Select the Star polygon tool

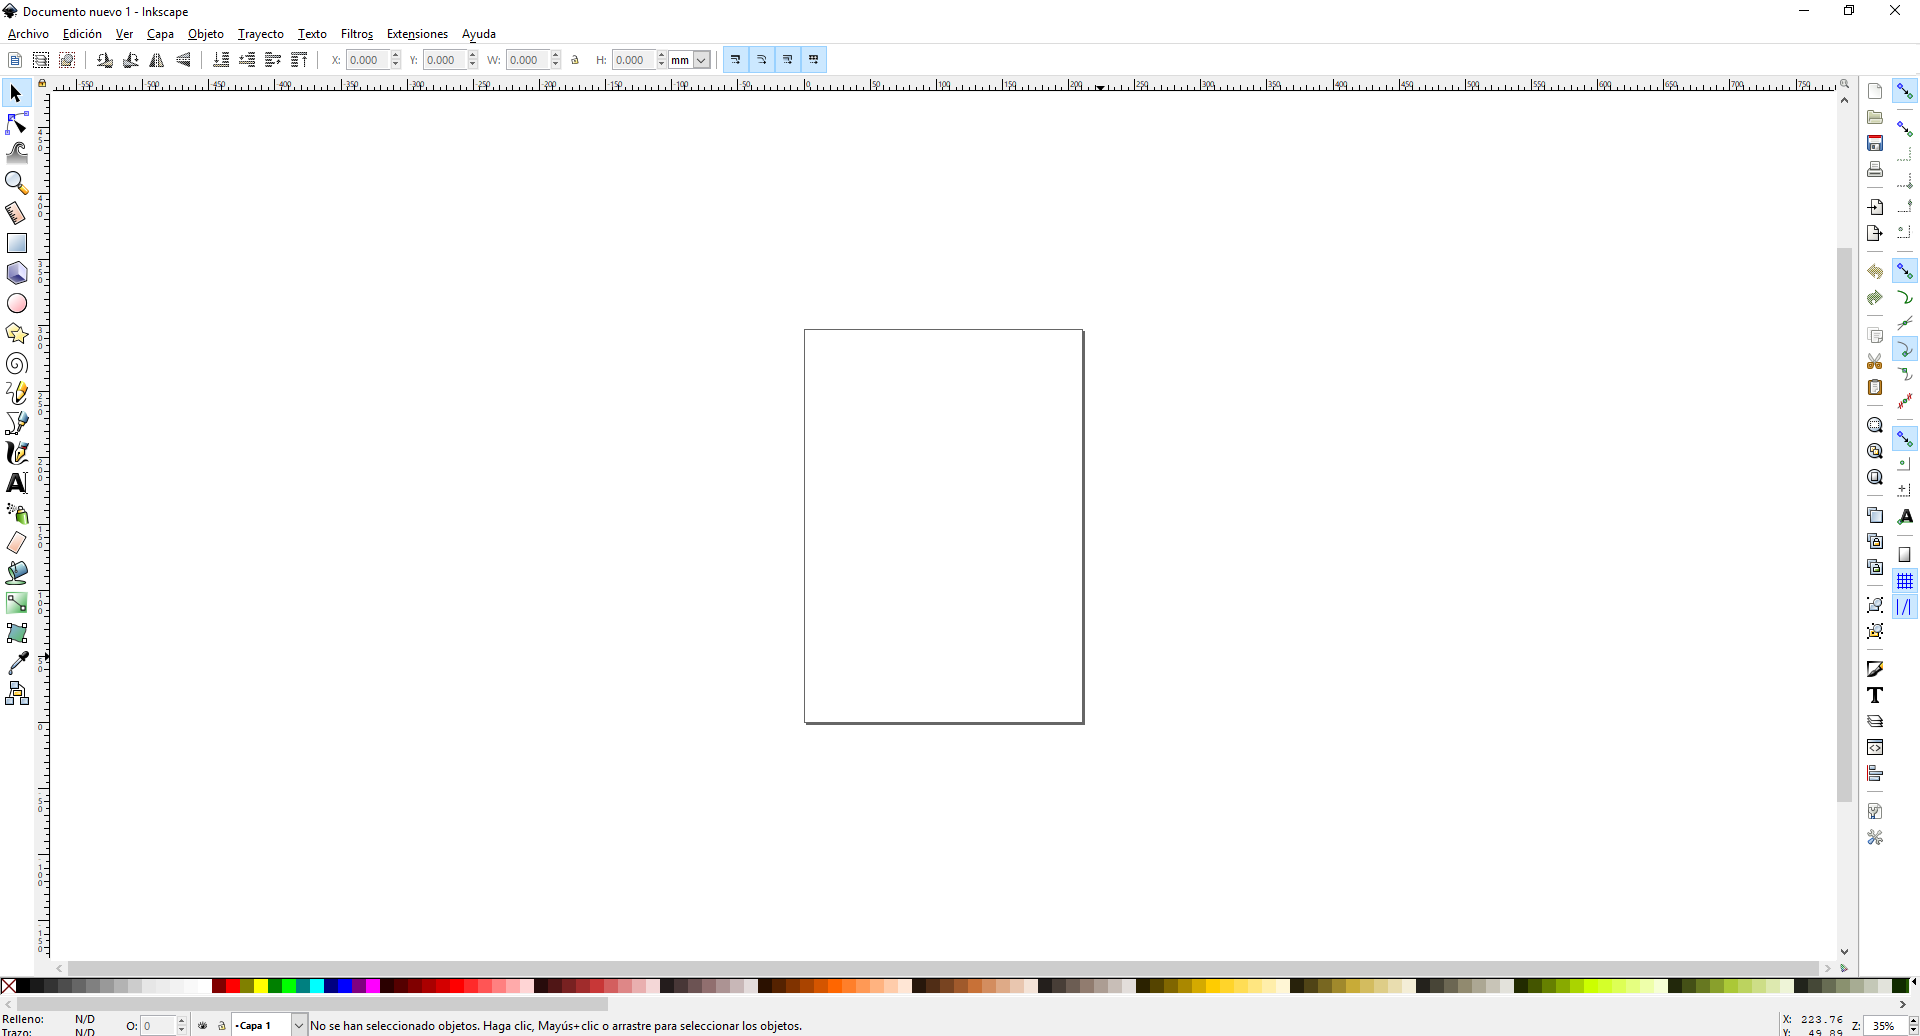click(16, 333)
